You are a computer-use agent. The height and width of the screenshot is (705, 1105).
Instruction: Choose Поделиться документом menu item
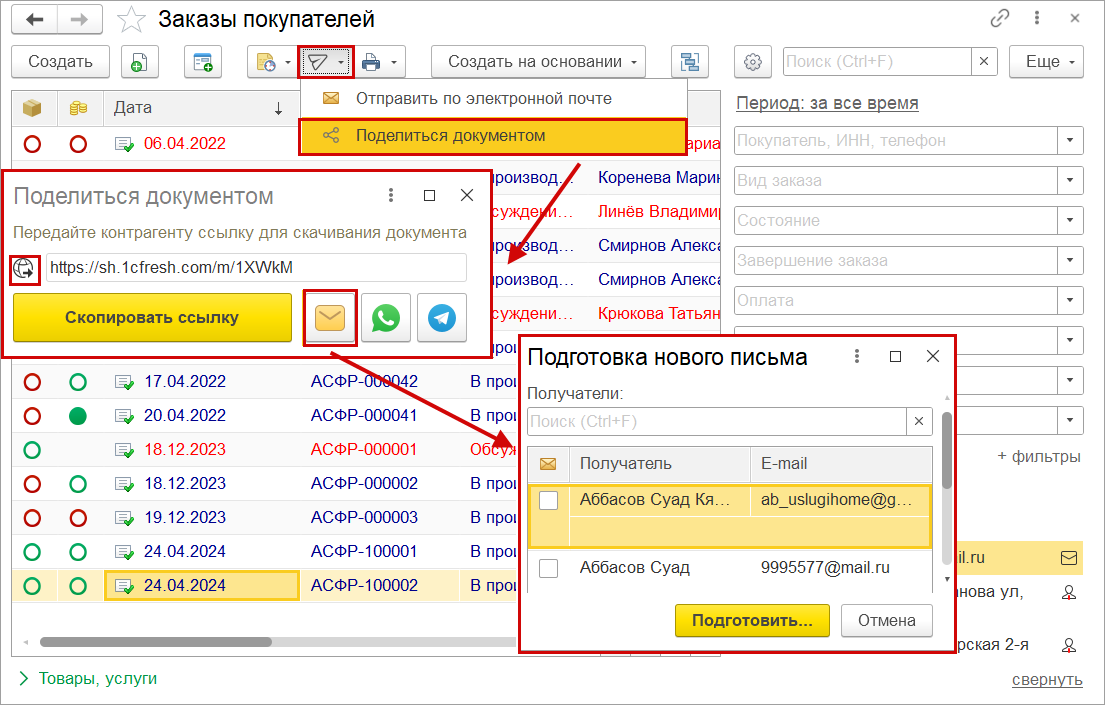[x=493, y=136]
